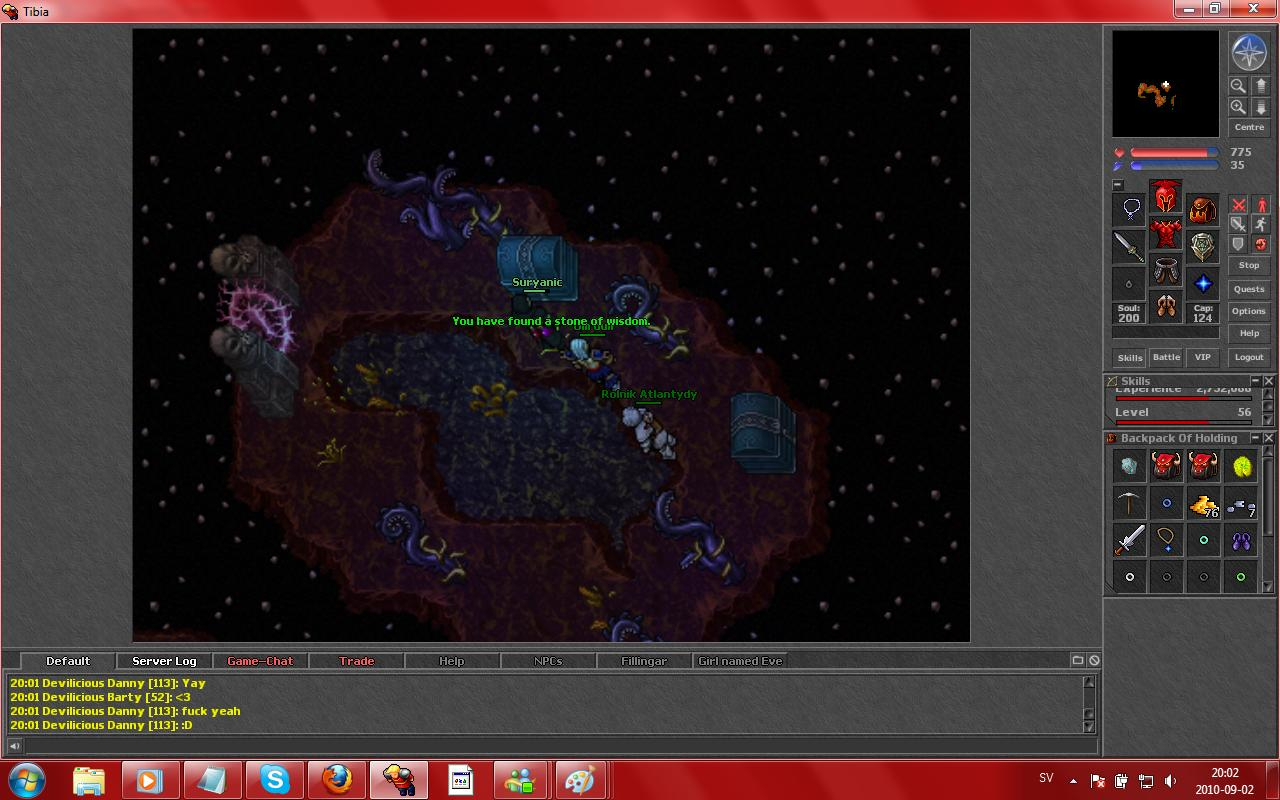Click the Stop button

point(1250,265)
